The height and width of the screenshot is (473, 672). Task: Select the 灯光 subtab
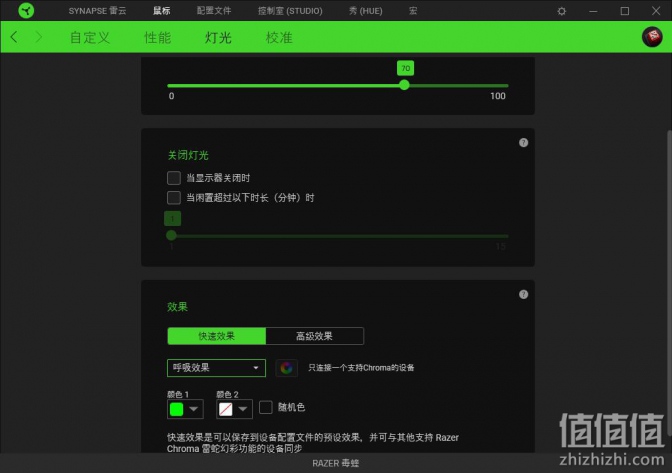pyautogui.click(x=218, y=37)
